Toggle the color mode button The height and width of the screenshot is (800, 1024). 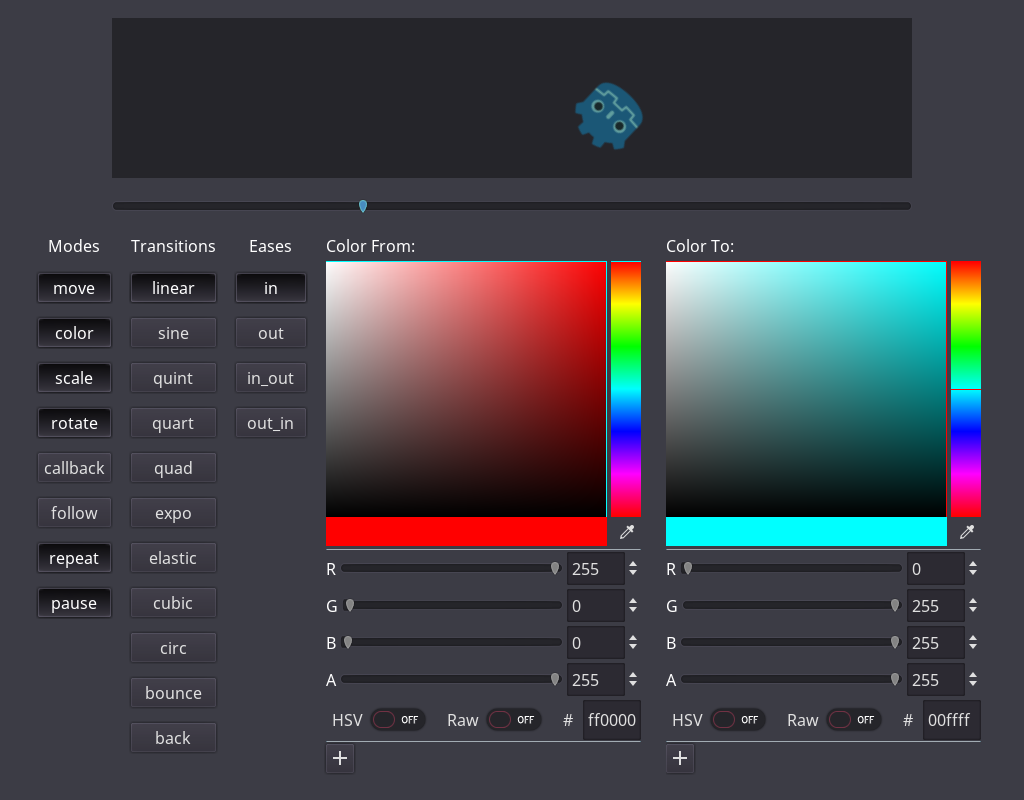[x=74, y=333]
